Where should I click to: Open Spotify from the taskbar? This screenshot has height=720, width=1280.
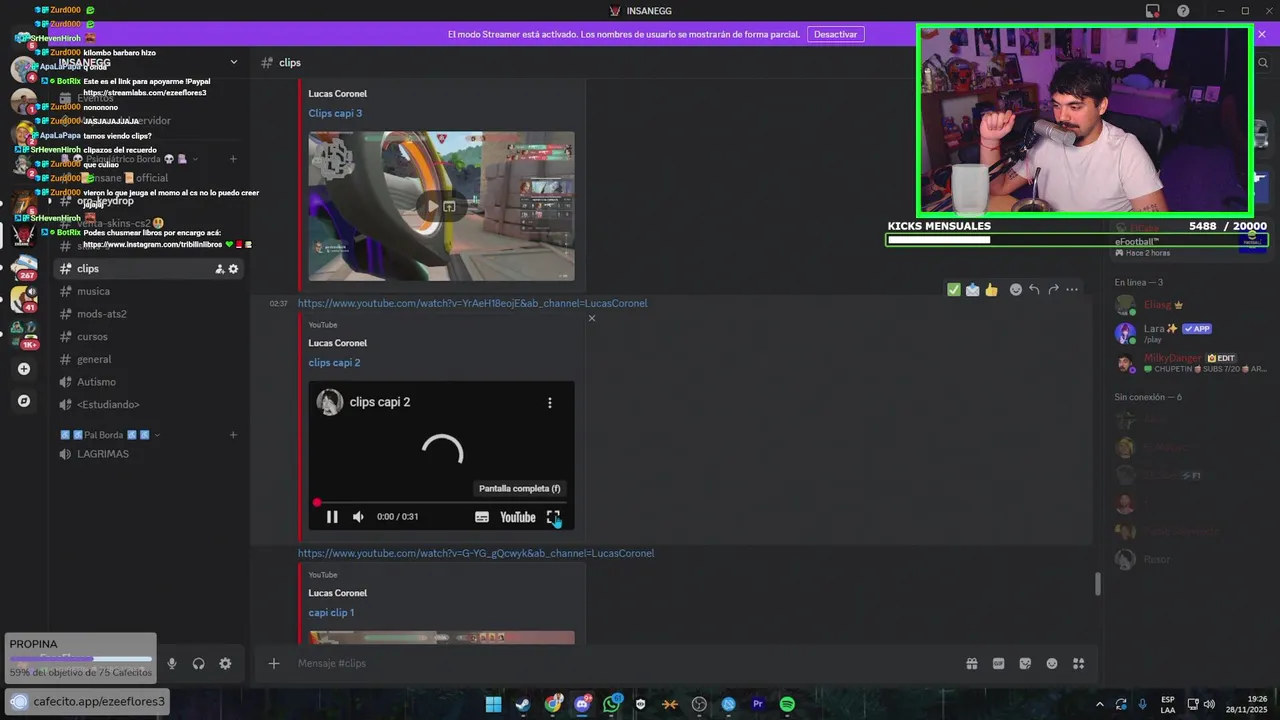coord(787,704)
